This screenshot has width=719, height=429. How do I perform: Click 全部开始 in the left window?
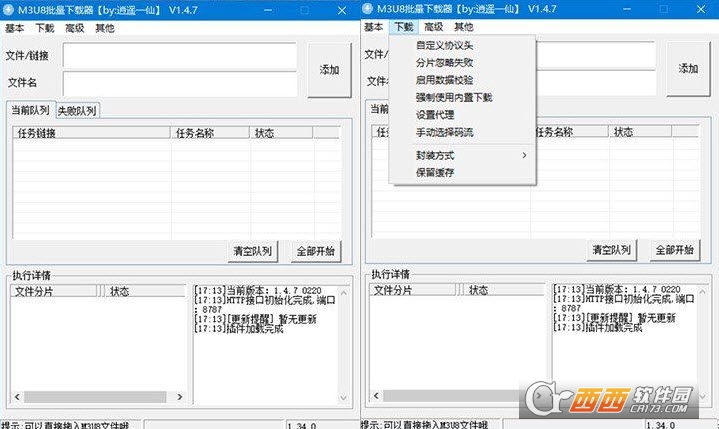[x=314, y=250]
